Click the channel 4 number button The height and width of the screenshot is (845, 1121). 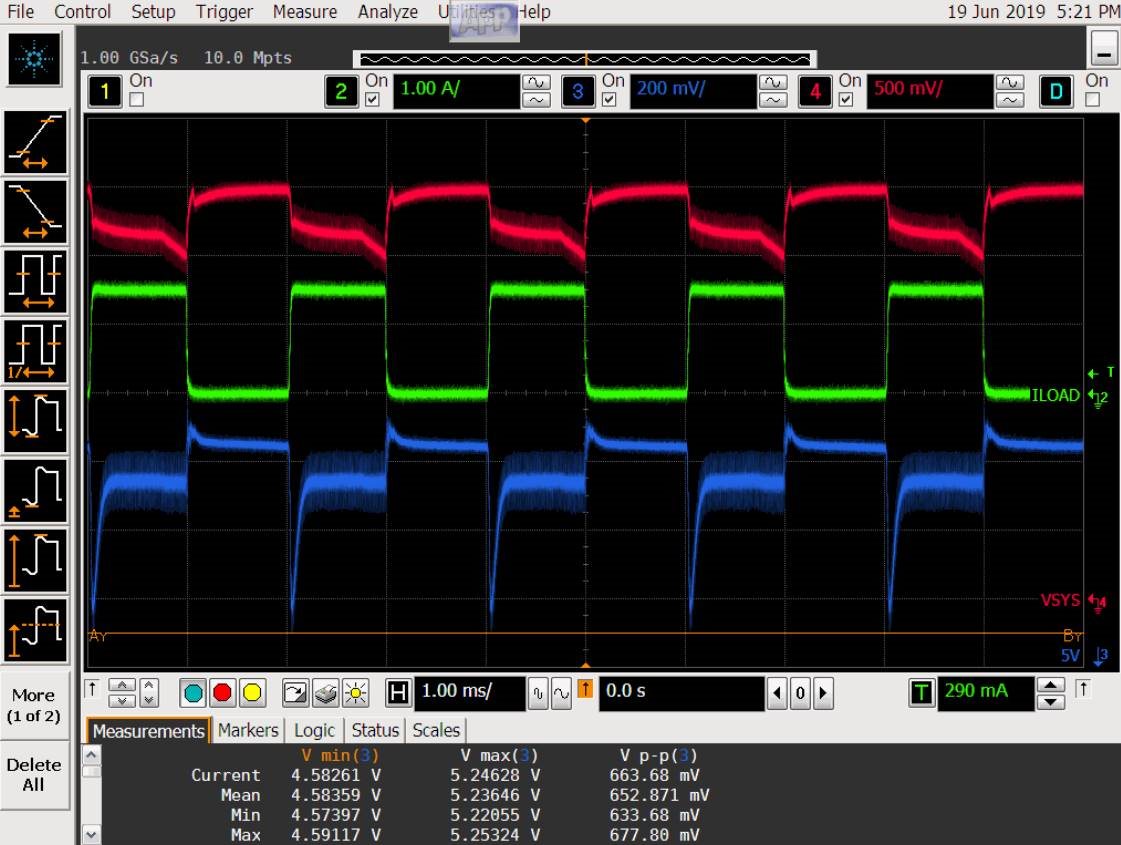click(816, 92)
